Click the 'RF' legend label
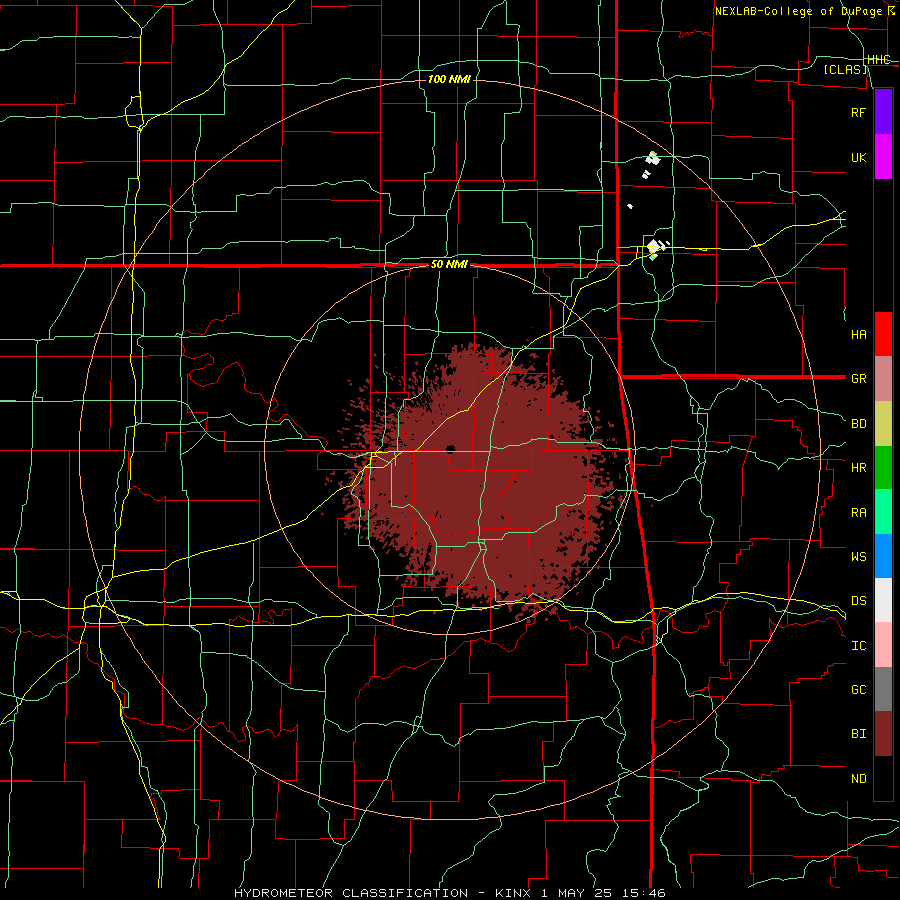 pyautogui.click(x=859, y=112)
